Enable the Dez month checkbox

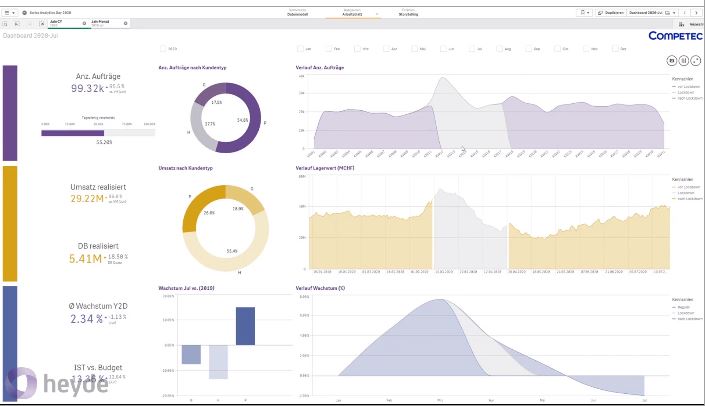(x=616, y=49)
